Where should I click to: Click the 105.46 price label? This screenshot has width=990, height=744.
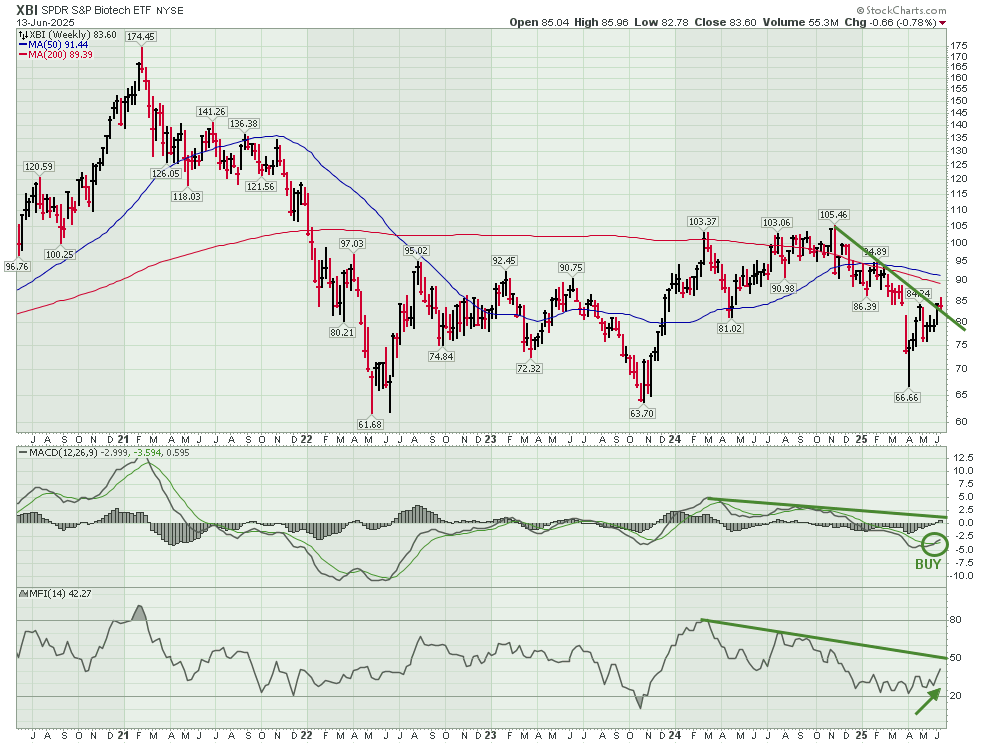pos(833,215)
